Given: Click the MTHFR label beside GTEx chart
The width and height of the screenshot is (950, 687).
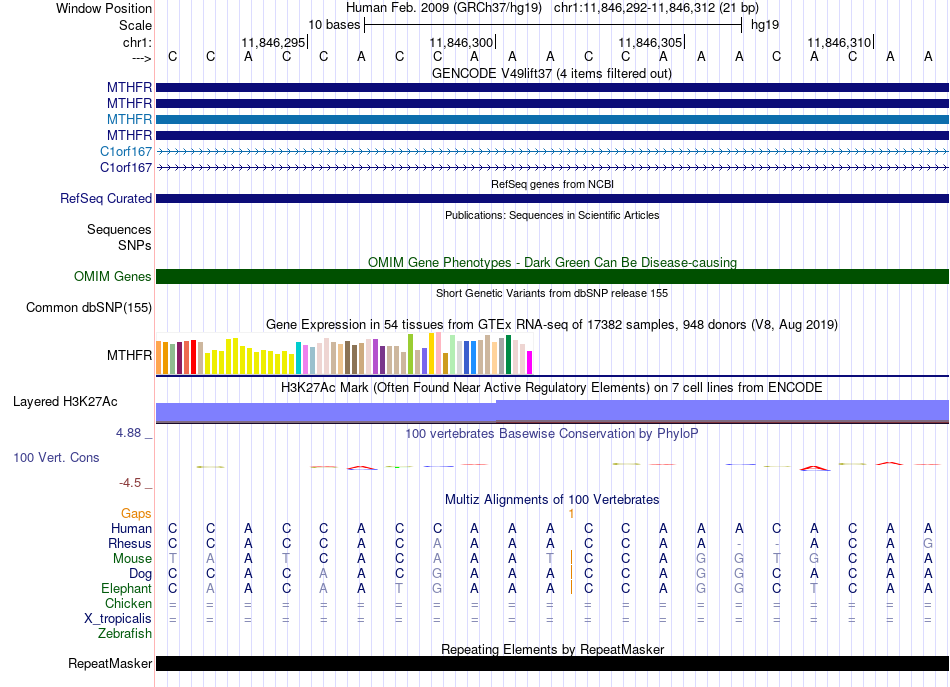Looking at the screenshot, I should pyautogui.click(x=129, y=355).
